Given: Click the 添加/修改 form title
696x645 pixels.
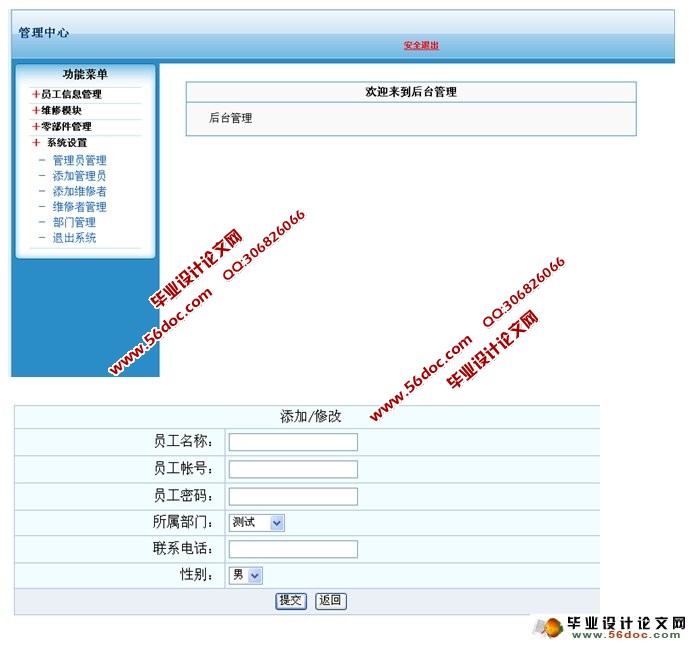Looking at the screenshot, I should pos(310,416).
